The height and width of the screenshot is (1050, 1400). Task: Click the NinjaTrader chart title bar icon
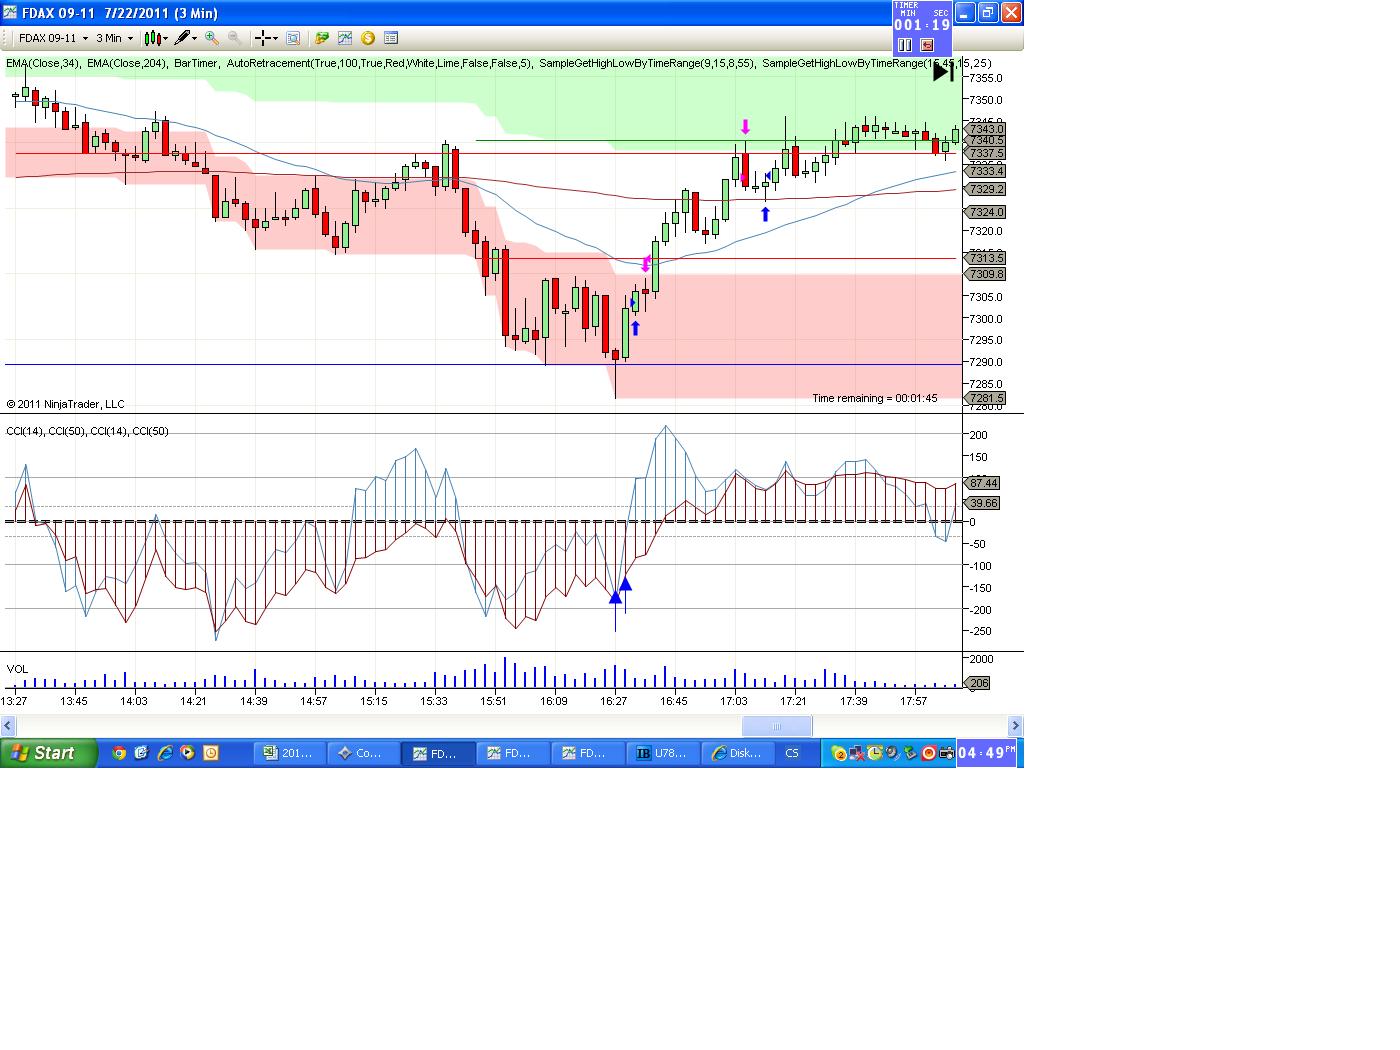(x=11, y=13)
